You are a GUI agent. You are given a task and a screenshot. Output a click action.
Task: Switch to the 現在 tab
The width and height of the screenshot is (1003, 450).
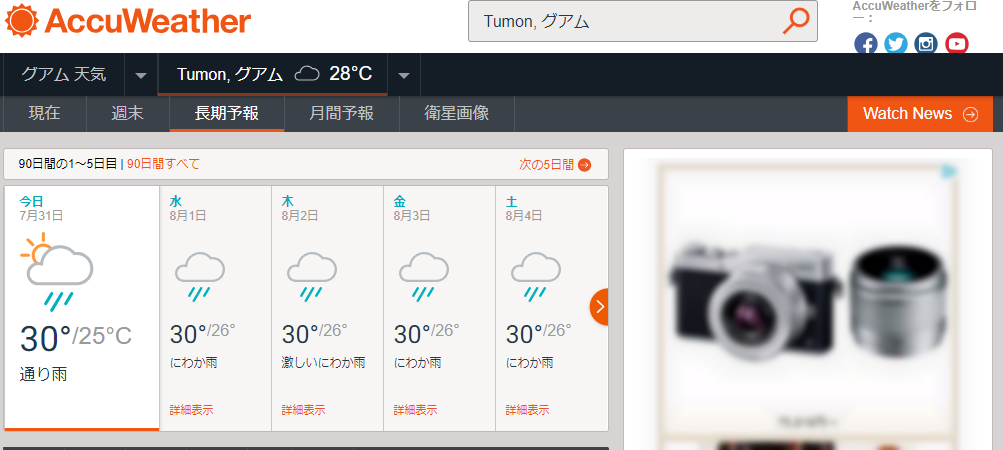(x=44, y=113)
